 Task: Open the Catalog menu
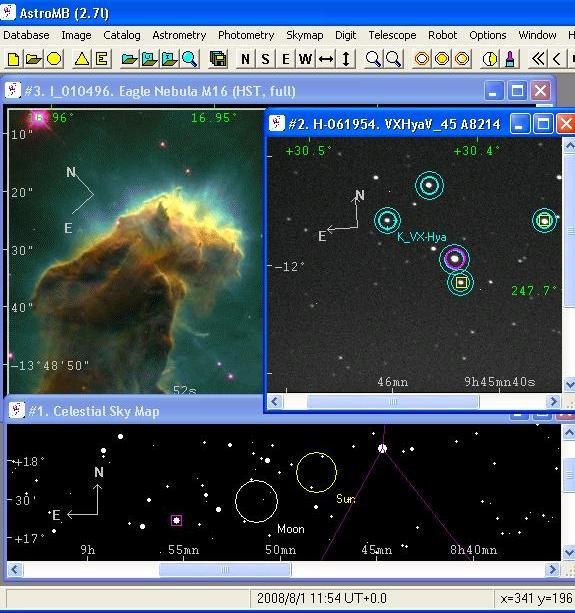click(x=122, y=35)
